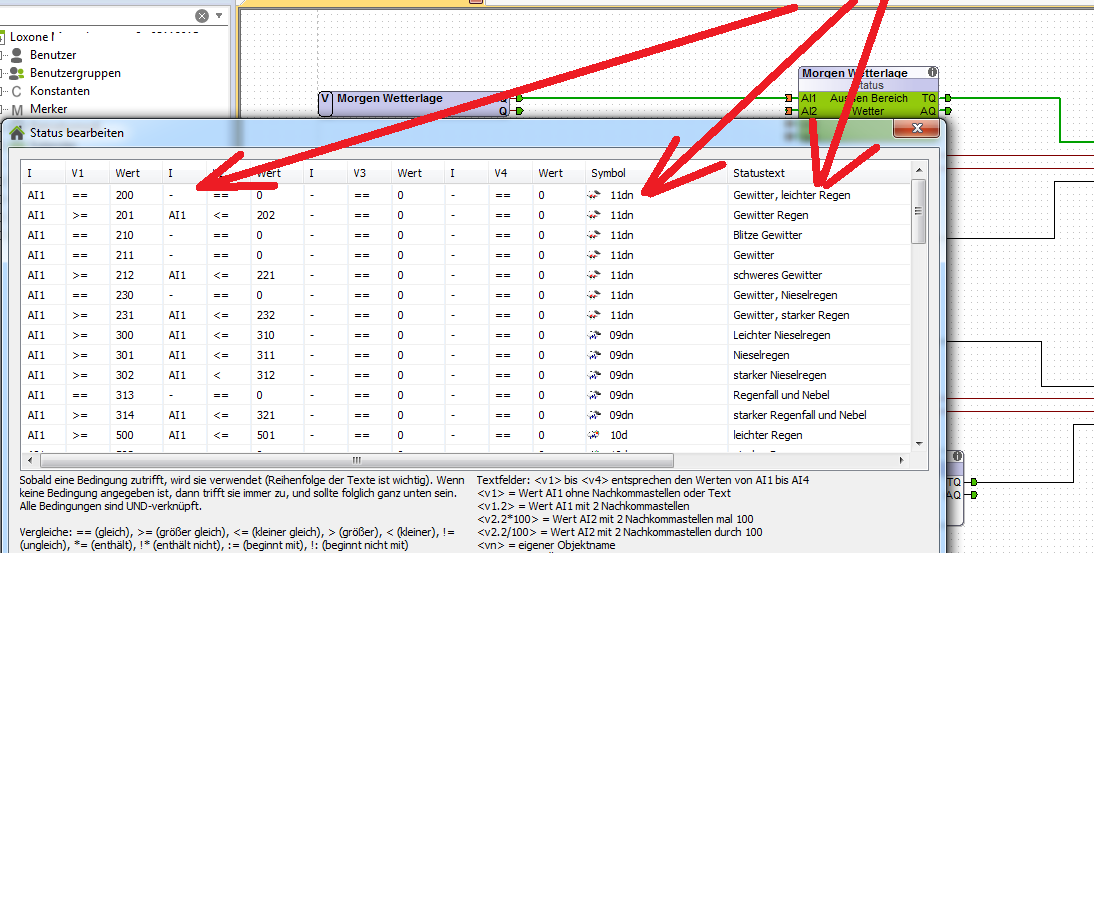The width and height of the screenshot is (1094, 912).
Task: Click the weather symbol icon in the Gewitter, leichter Regen row
Action: 594,195
